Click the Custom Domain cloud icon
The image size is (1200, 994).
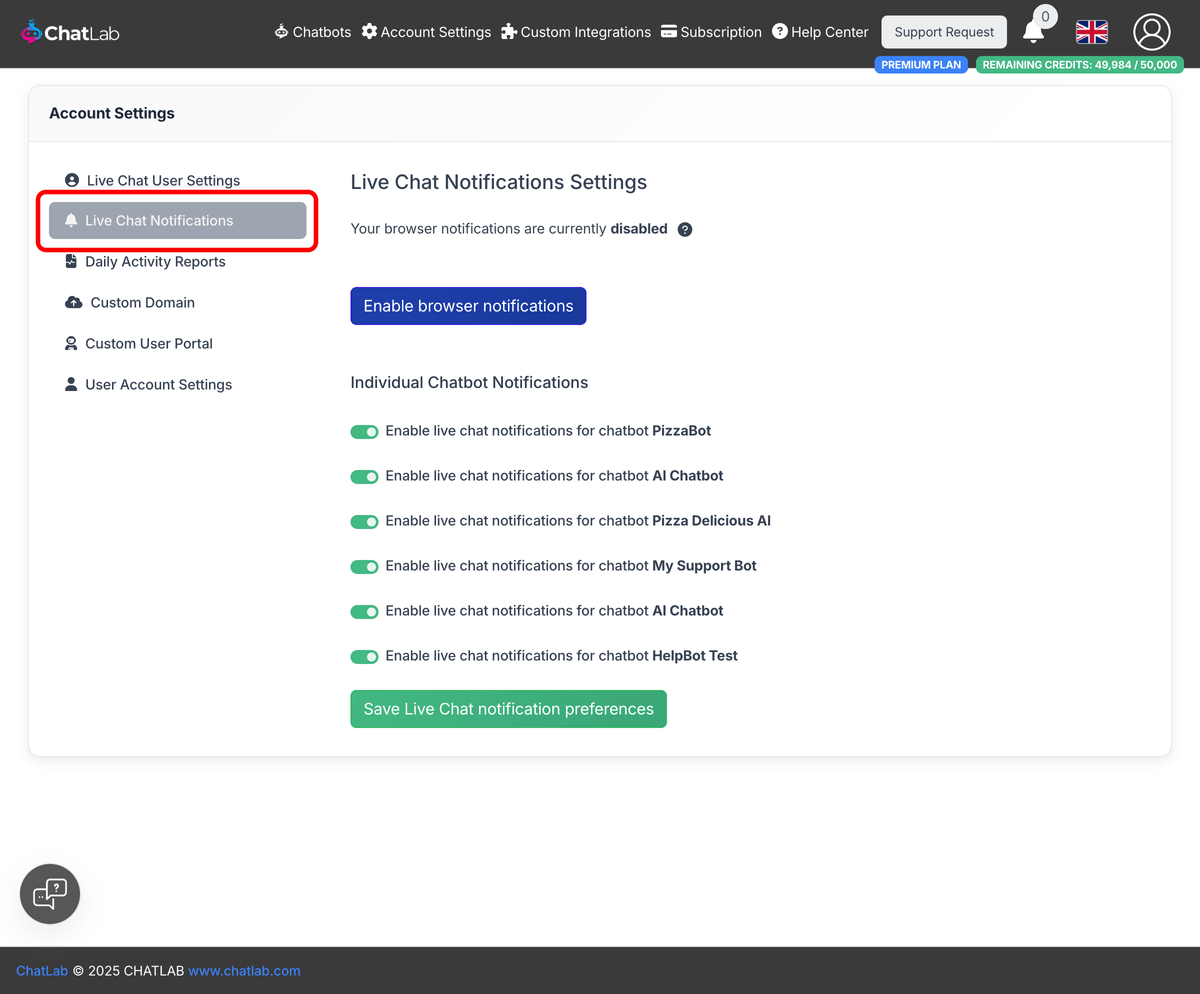[71, 302]
